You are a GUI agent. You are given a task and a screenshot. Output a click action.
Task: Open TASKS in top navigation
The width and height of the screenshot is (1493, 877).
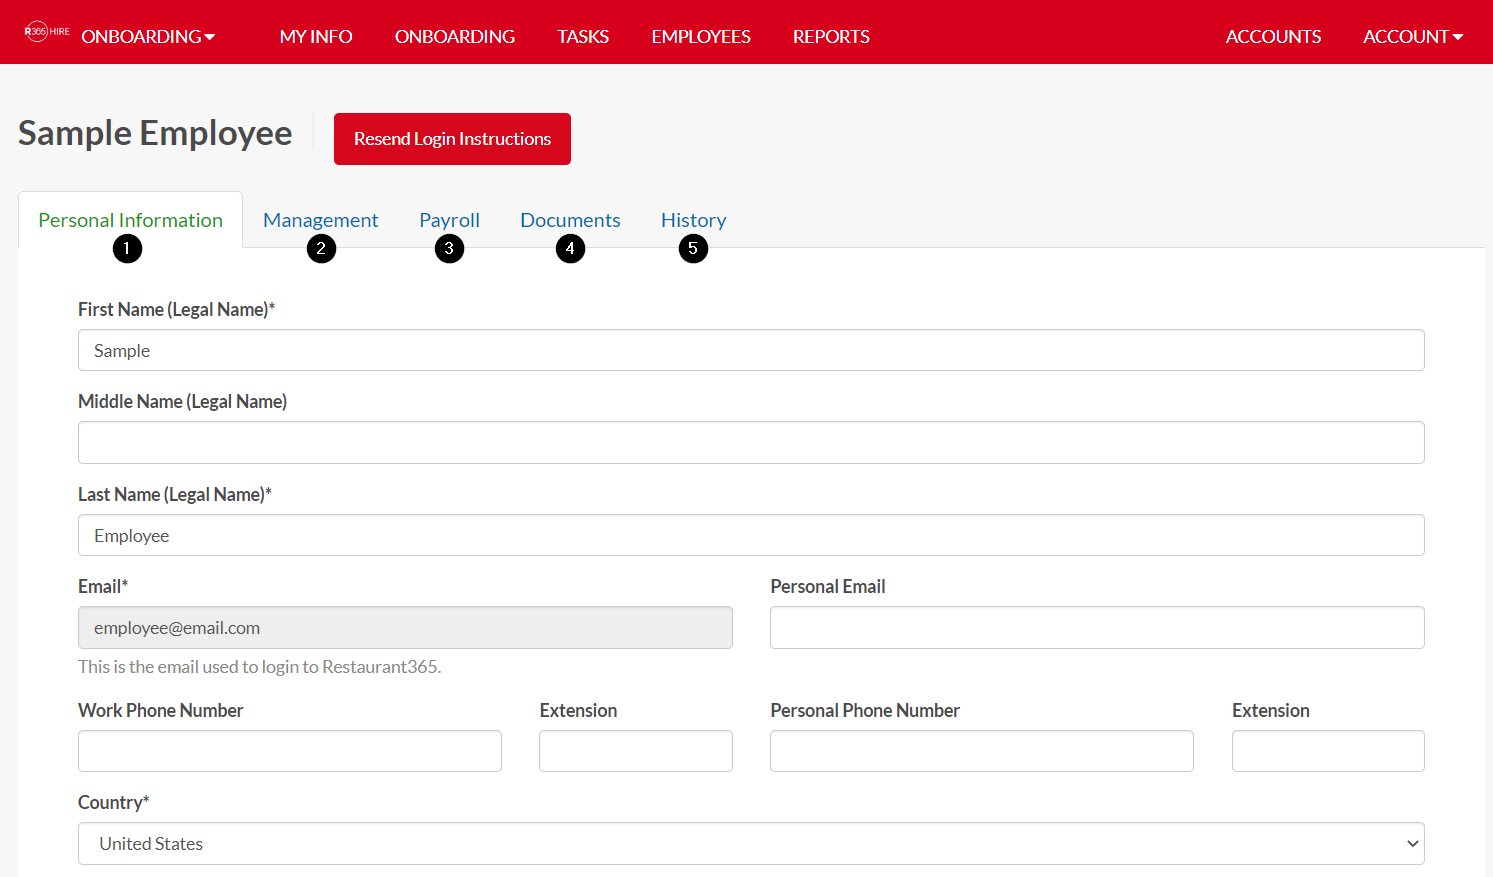[x=583, y=37]
